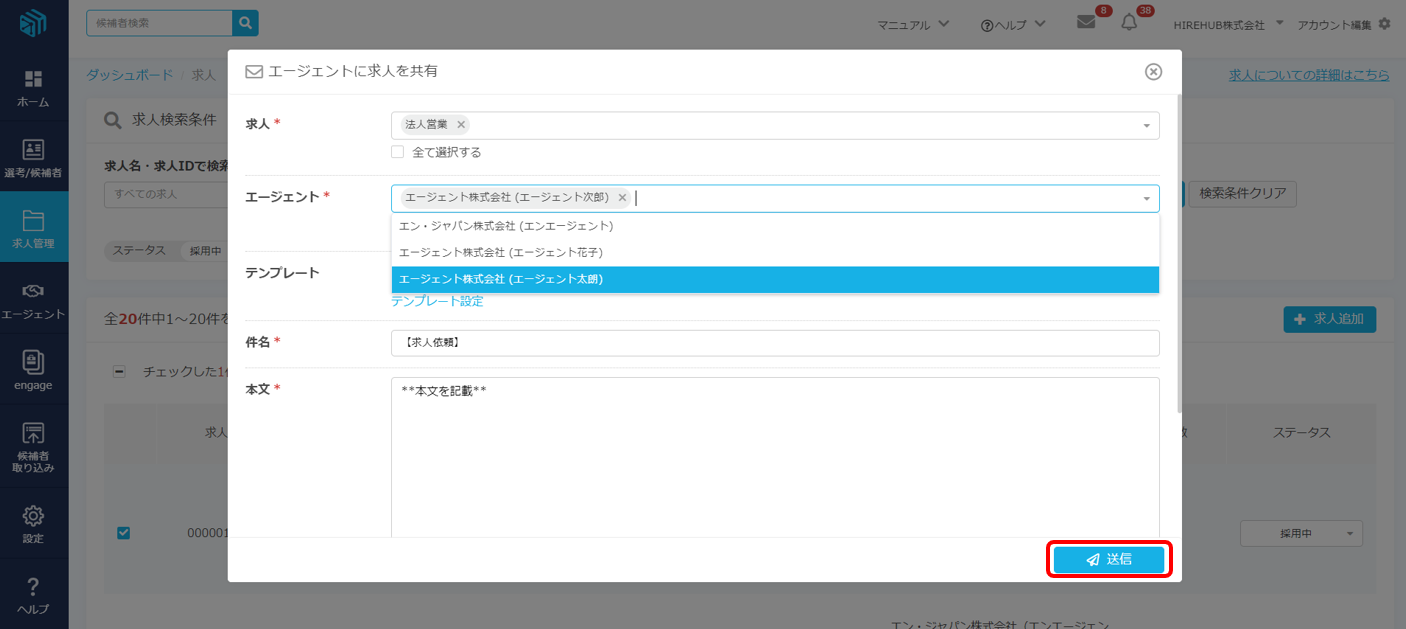Image resolution: width=1406 pixels, height=629 pixels.
Task: Remove the 法人営業 tag
Action: click(461, 125)
